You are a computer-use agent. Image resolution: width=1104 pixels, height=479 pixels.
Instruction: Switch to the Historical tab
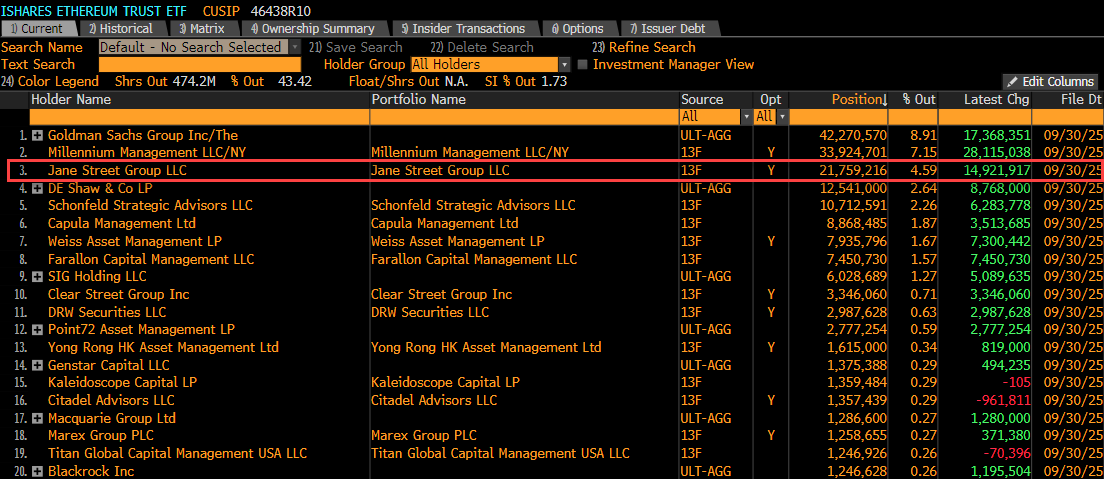[x=121, y=29]
